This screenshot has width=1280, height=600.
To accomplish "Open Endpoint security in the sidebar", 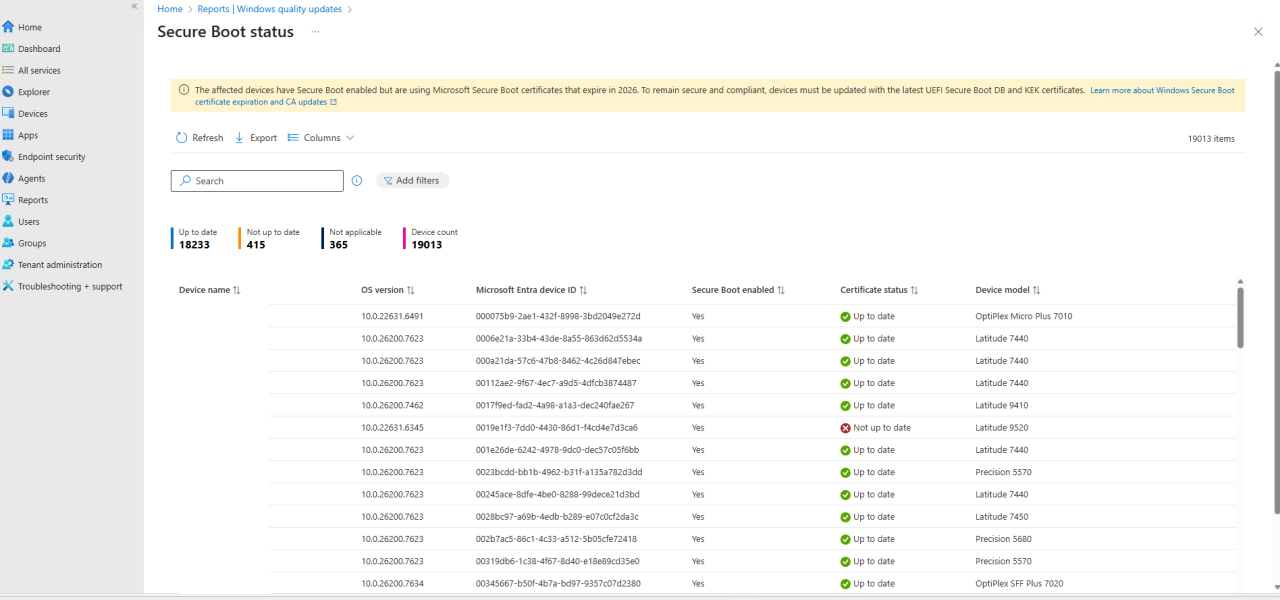I will [51, 157].
